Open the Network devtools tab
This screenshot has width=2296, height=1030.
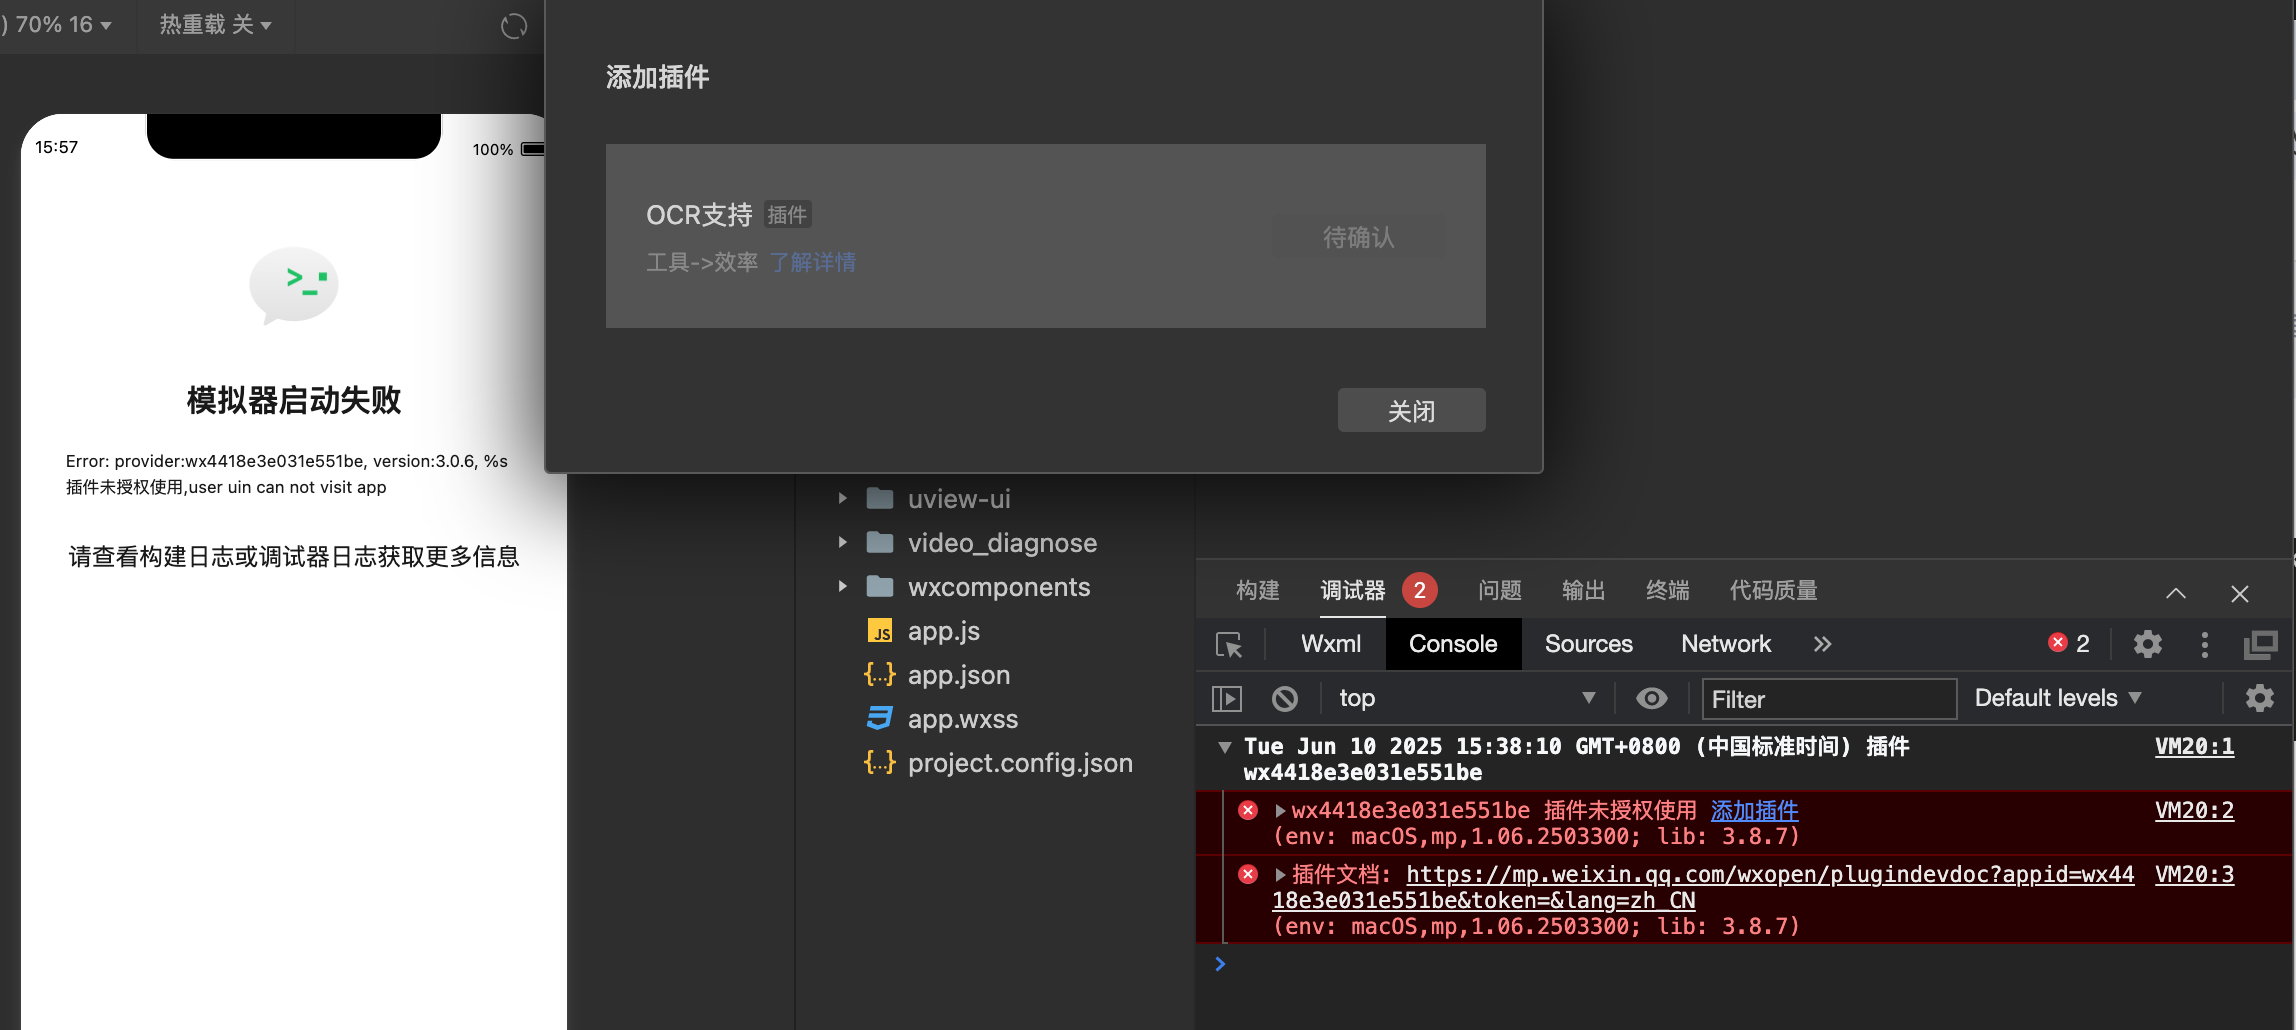[x=1726, y=644]
